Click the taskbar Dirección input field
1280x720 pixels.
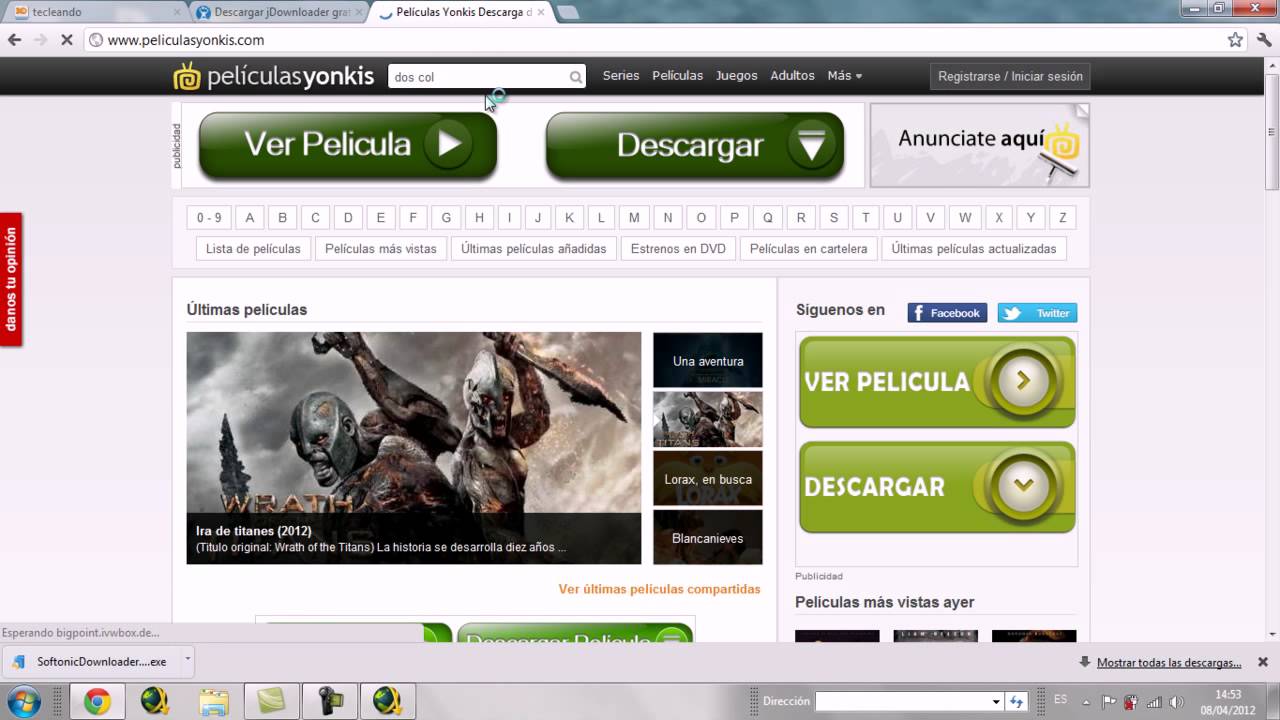tap(901, 701)
